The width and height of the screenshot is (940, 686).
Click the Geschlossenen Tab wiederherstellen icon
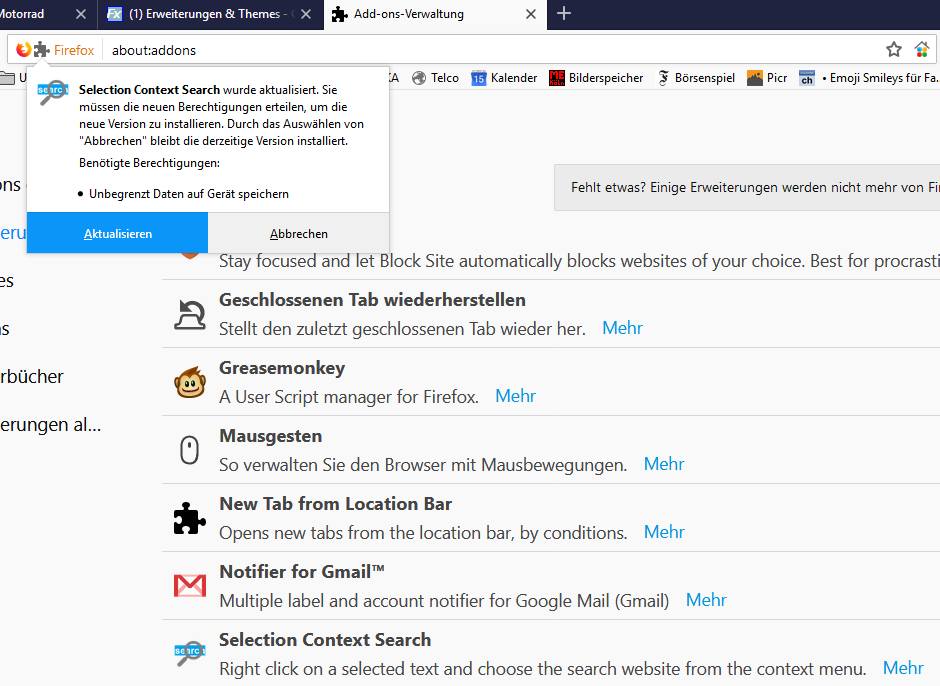190,314
